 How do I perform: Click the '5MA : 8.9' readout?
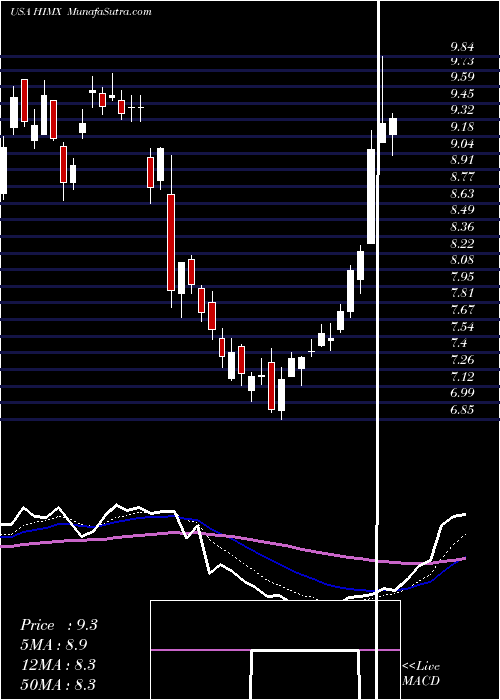click(x=54, y=645)
